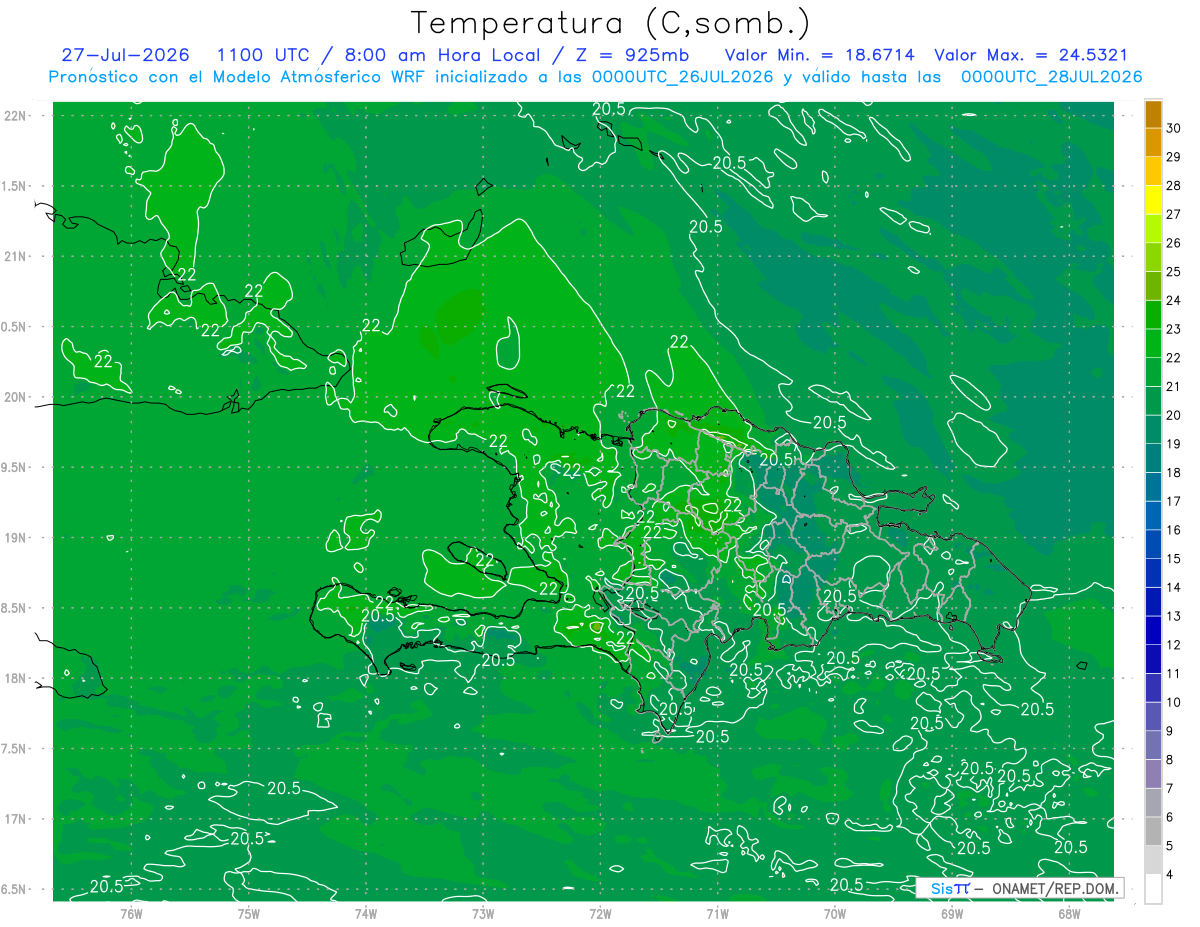Viewport: 1200px width, 927px height.
Task: Click the 76W longitude axis label
Action: [x=131, y=913]
